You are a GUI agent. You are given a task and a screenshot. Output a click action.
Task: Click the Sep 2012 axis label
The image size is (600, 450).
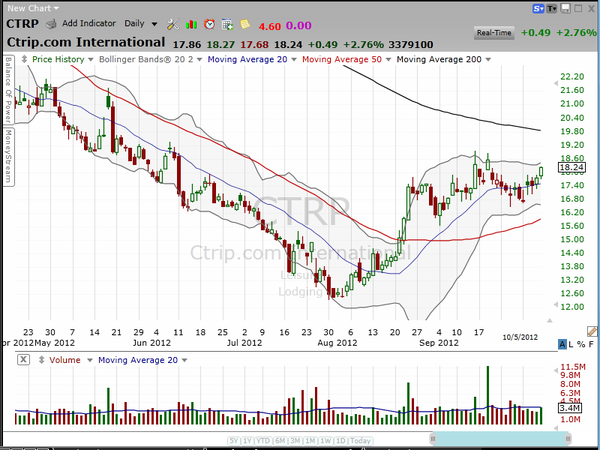439,343
